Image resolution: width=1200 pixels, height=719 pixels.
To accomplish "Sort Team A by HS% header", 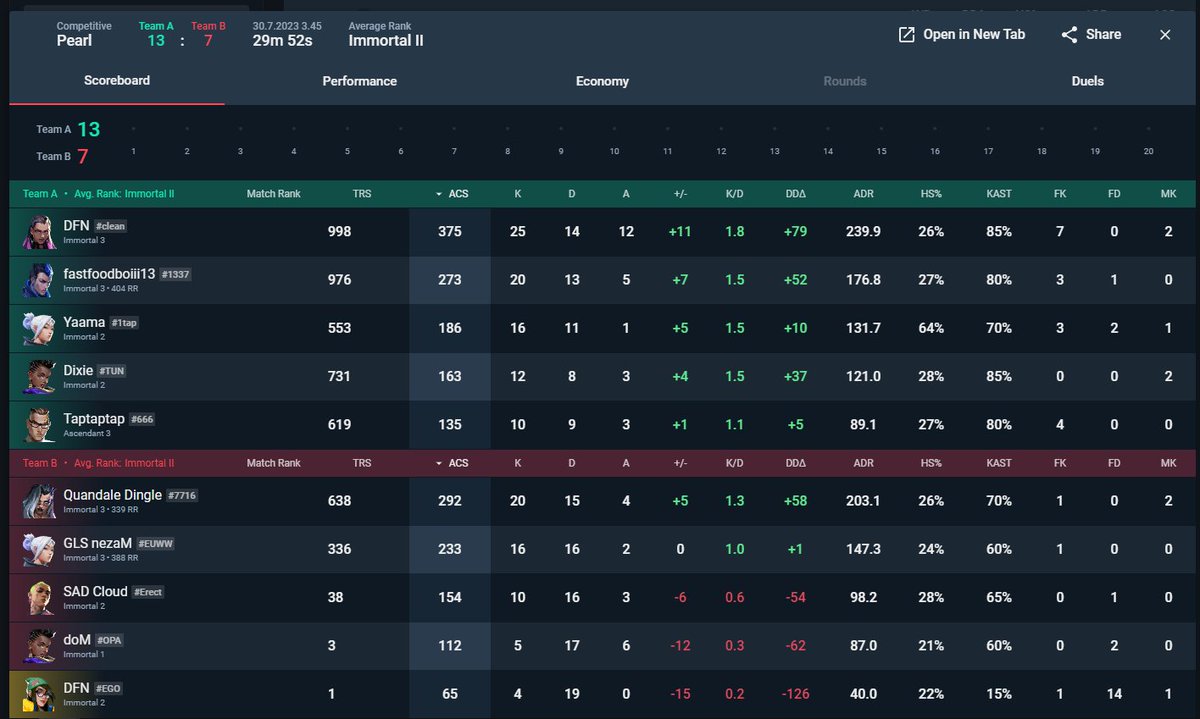I will tap(931, 194).
